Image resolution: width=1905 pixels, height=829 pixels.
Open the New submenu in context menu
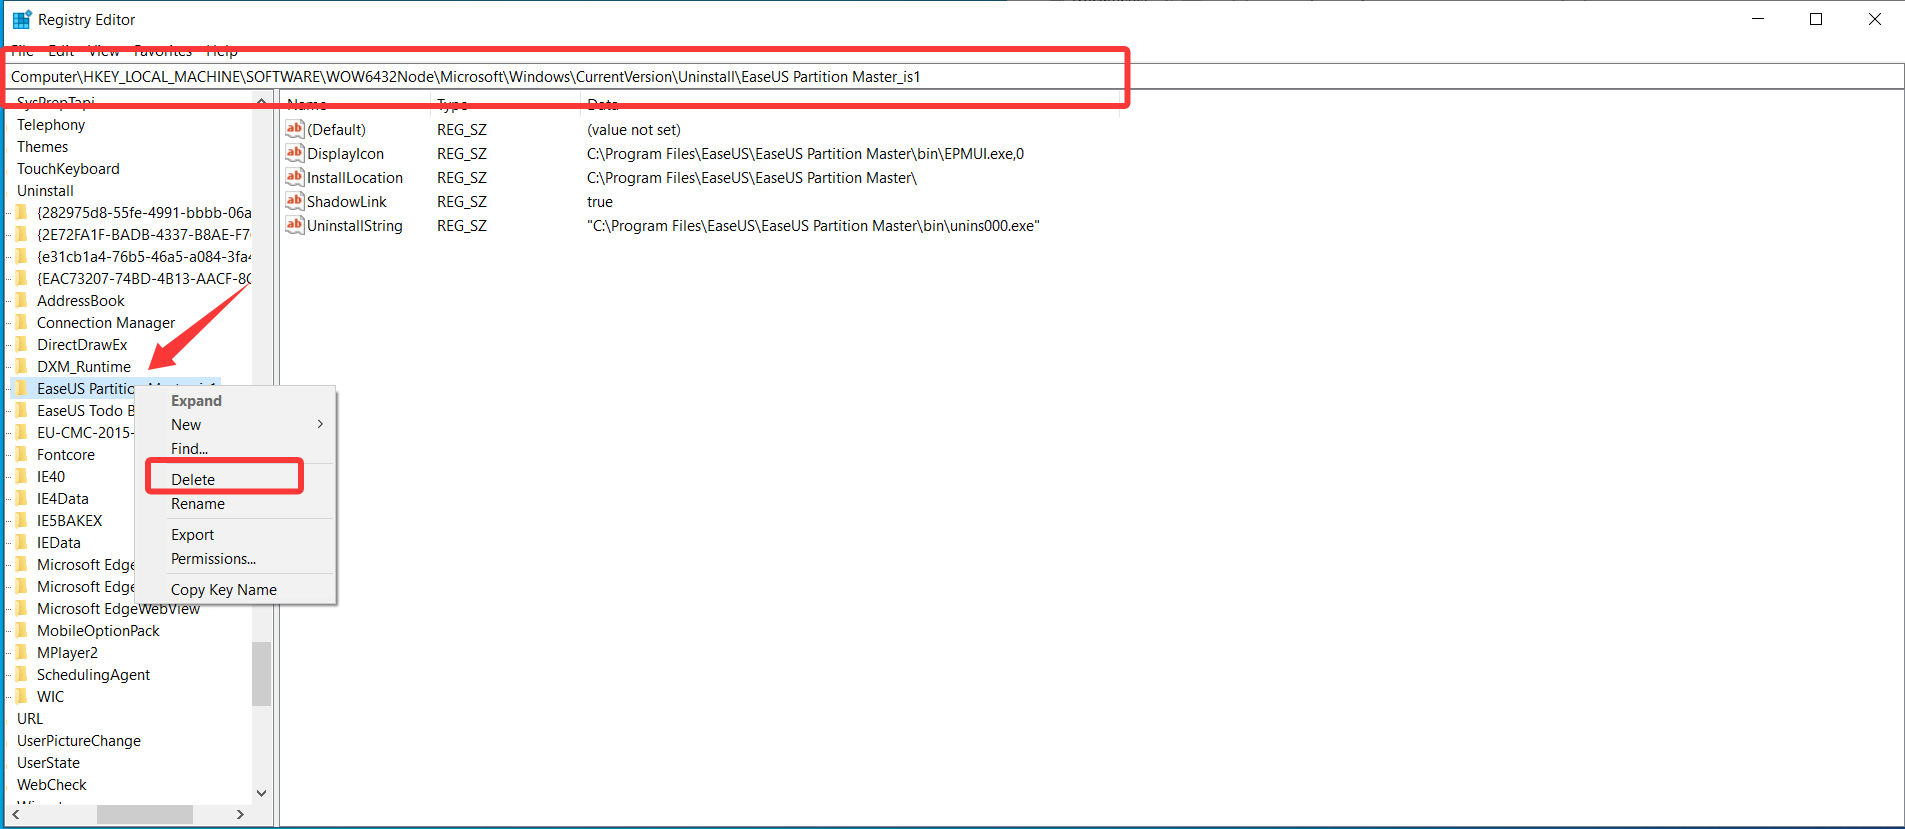[x=235, y=424]
